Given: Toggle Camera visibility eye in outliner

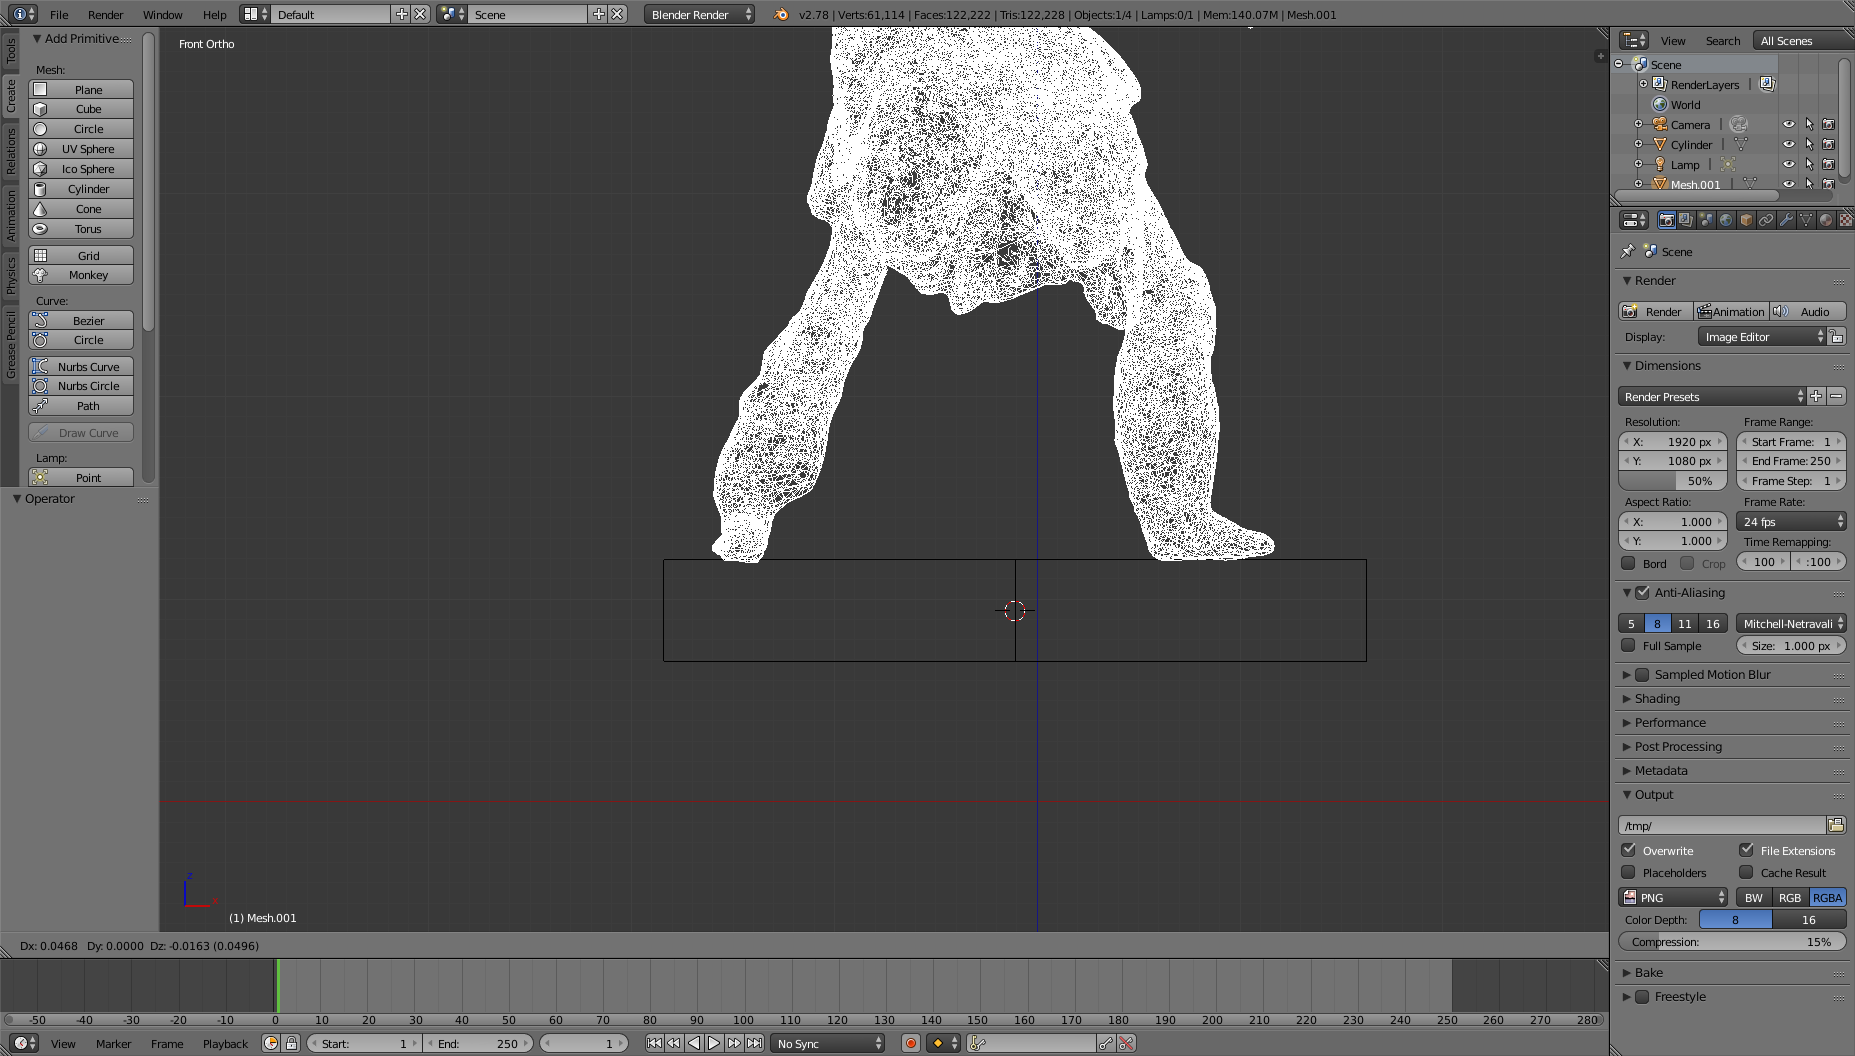Looking at the screenshot, I should (1789, 124).
